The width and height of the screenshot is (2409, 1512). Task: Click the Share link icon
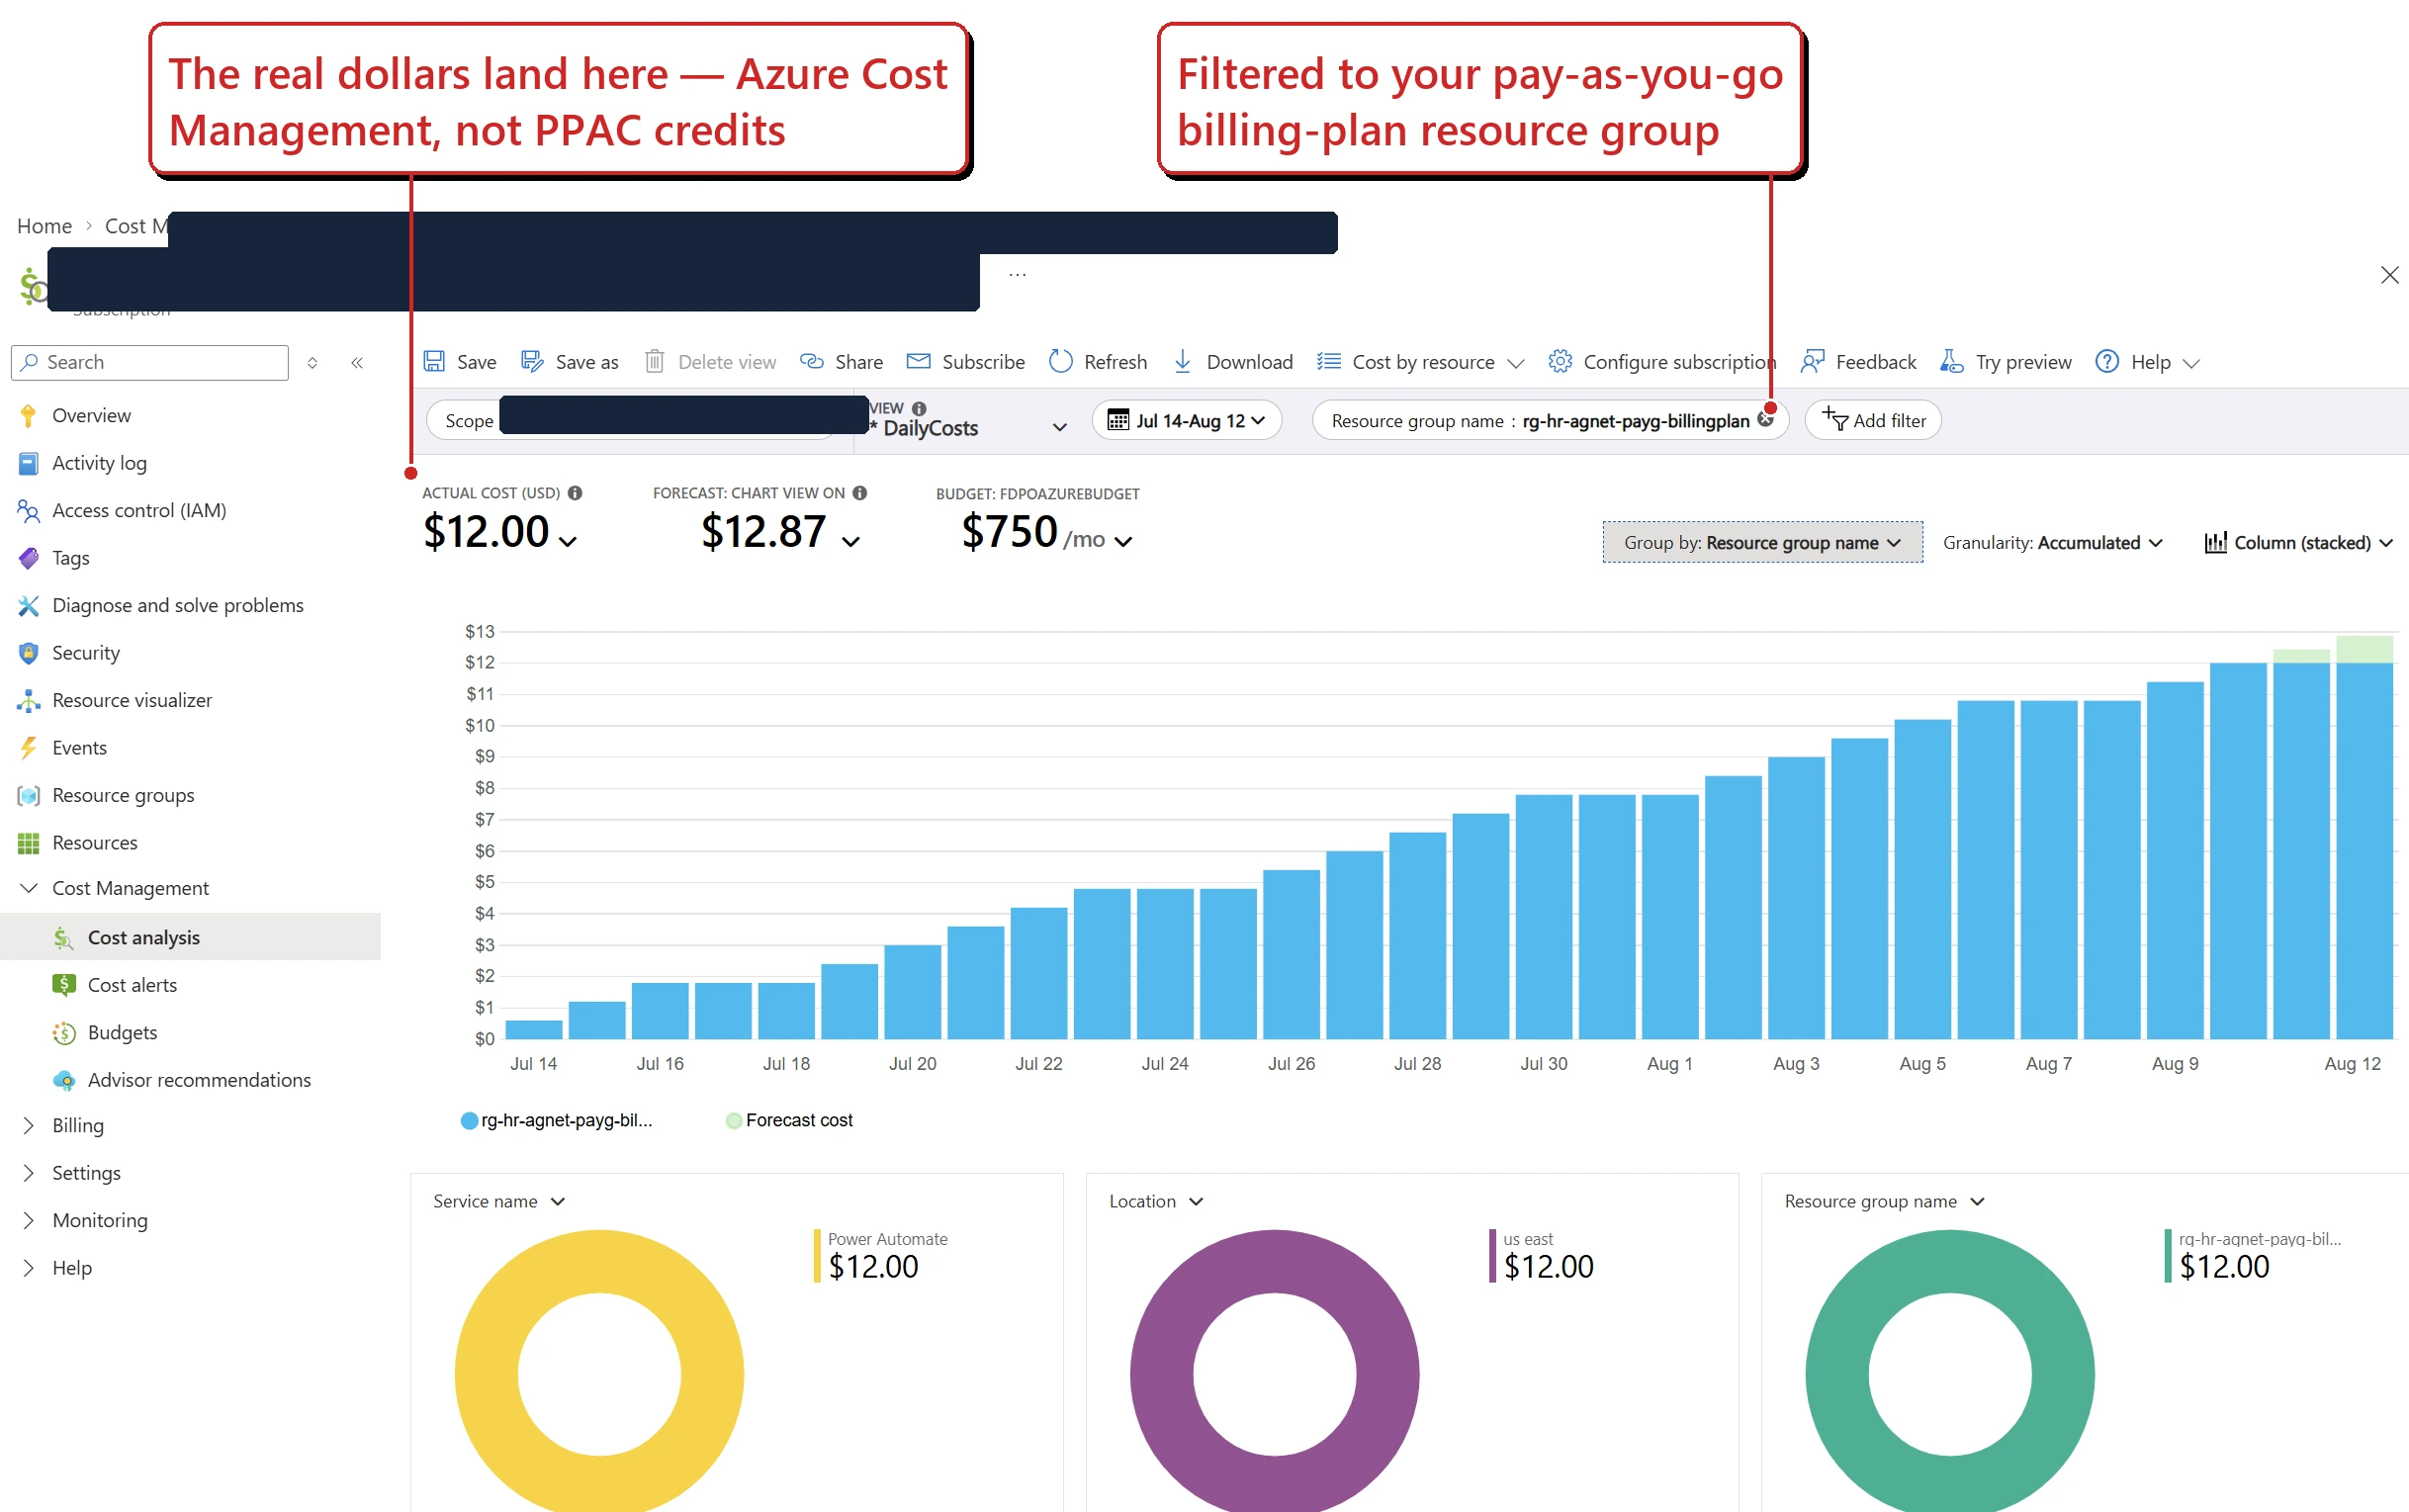point(812,362)
